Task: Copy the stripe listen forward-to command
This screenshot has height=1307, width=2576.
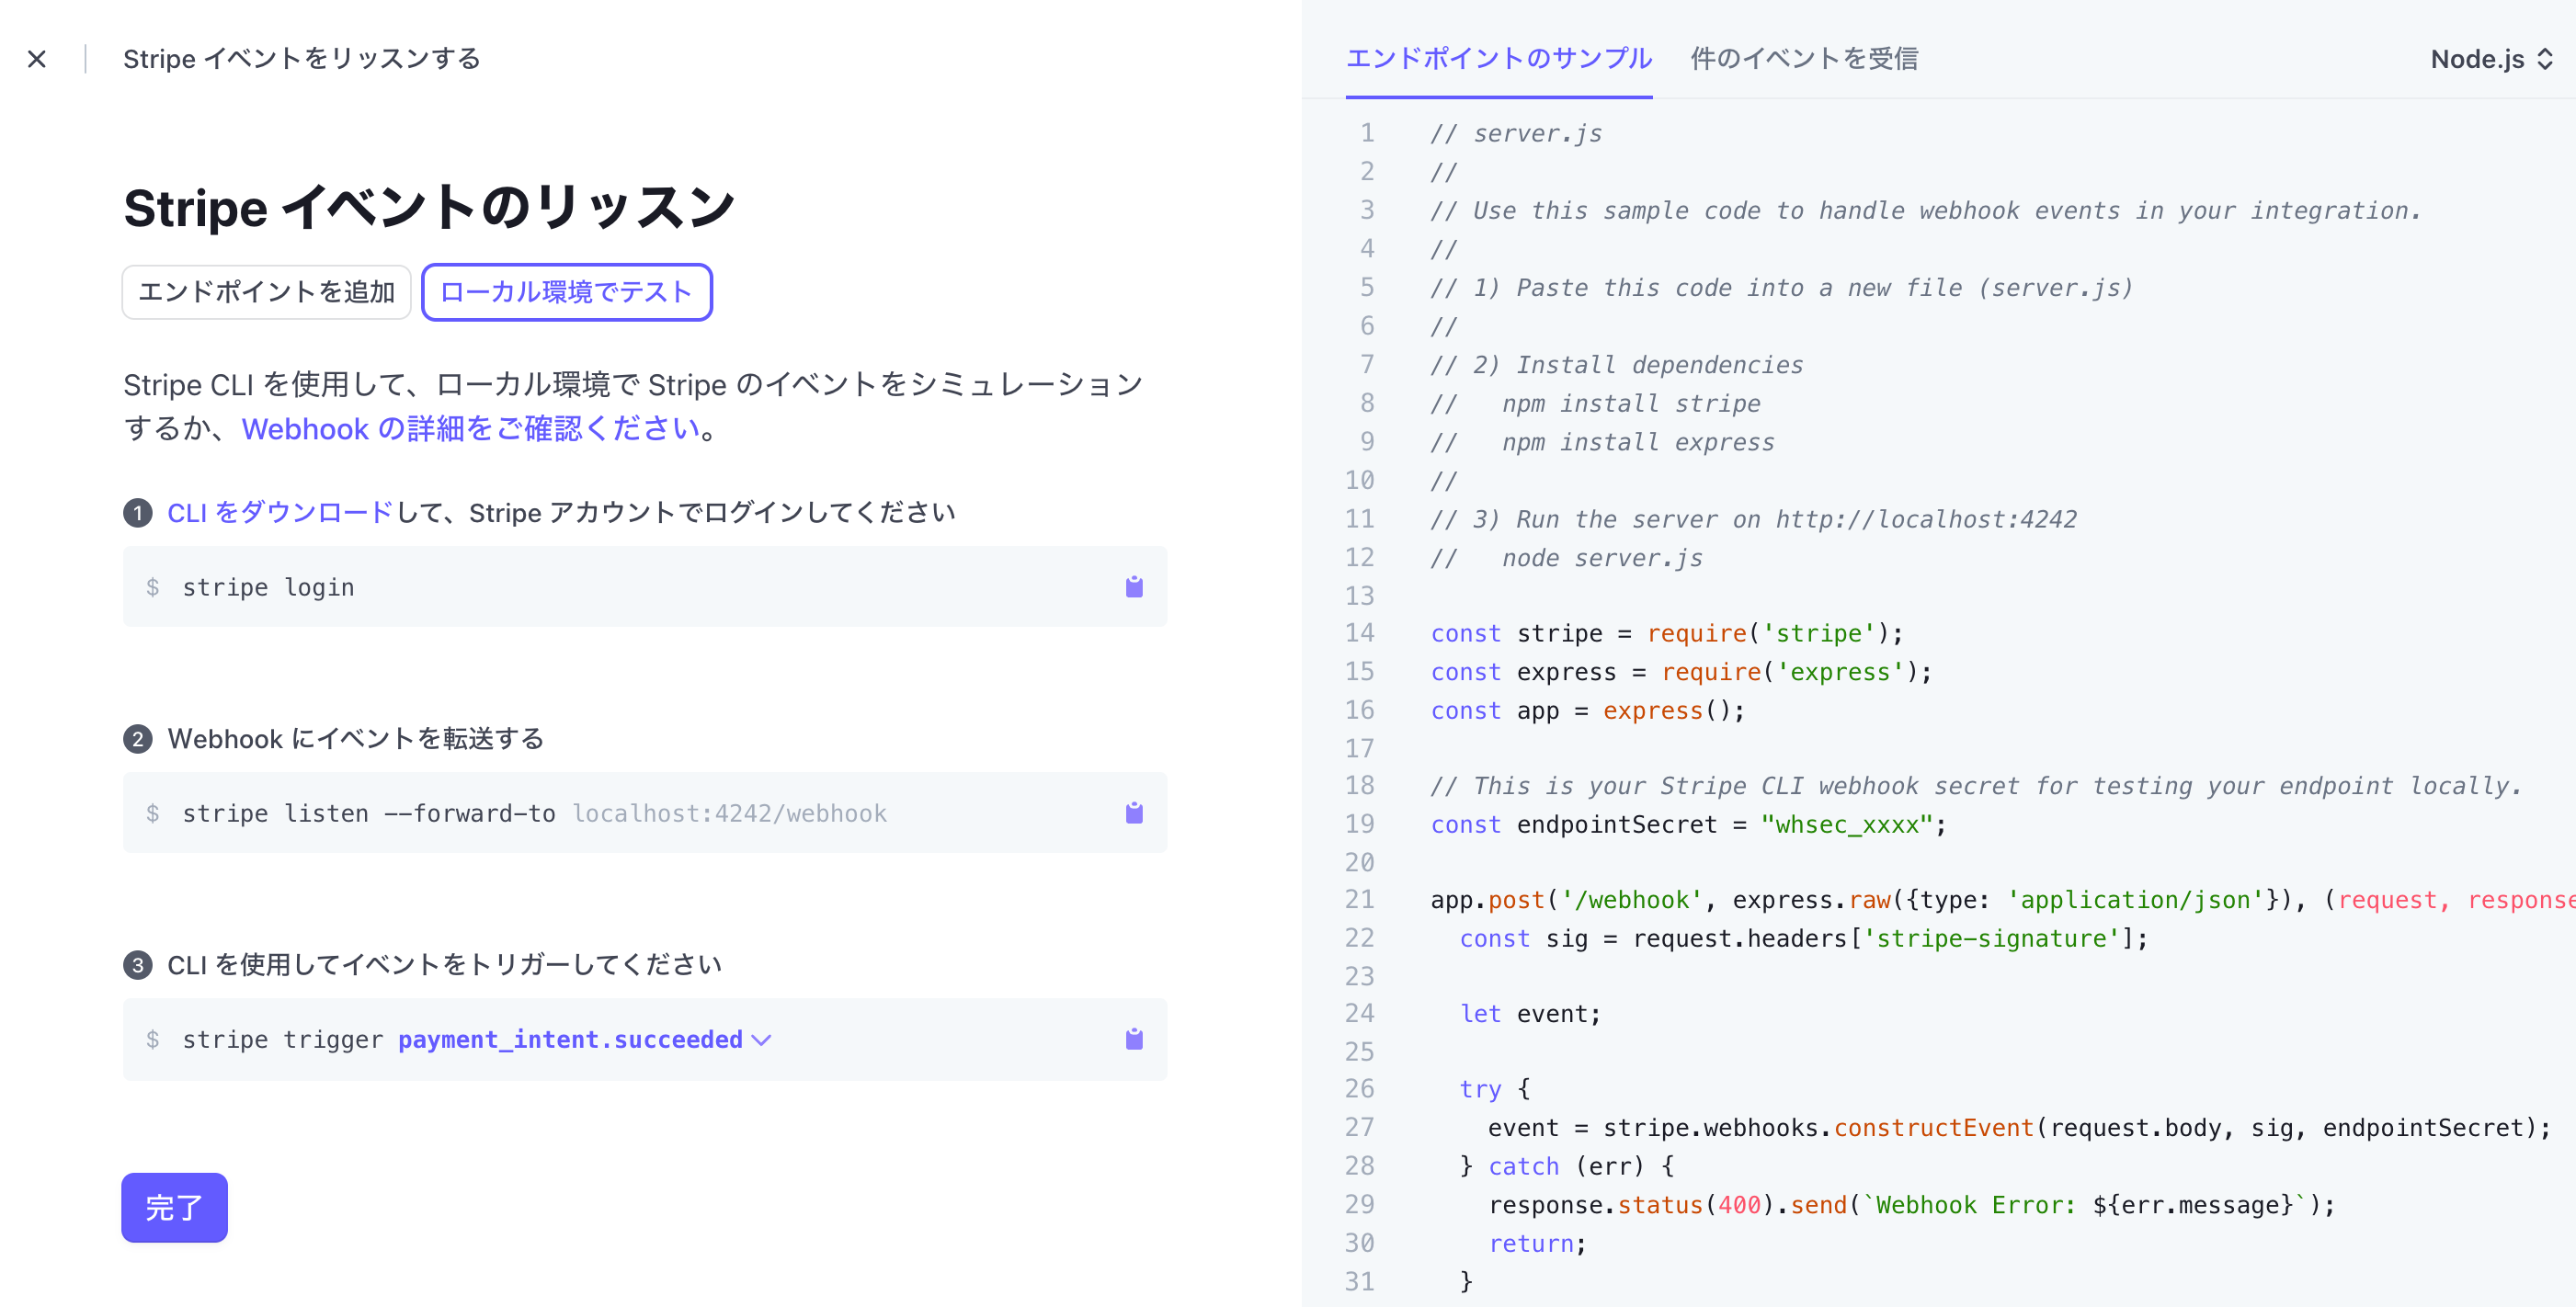Action: click(1134, 813)
